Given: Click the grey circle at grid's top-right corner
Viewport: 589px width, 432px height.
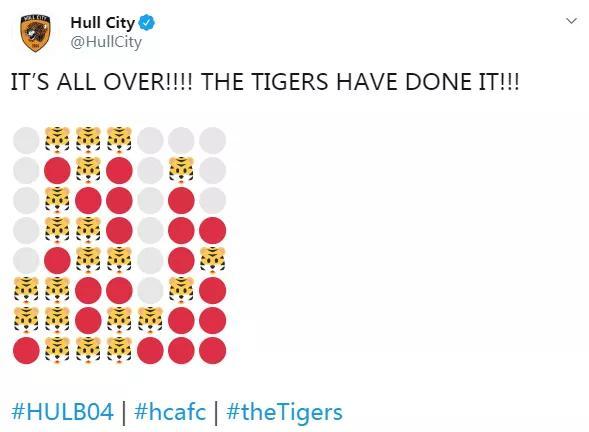Looking at the screenshot, I should point(213,140).
